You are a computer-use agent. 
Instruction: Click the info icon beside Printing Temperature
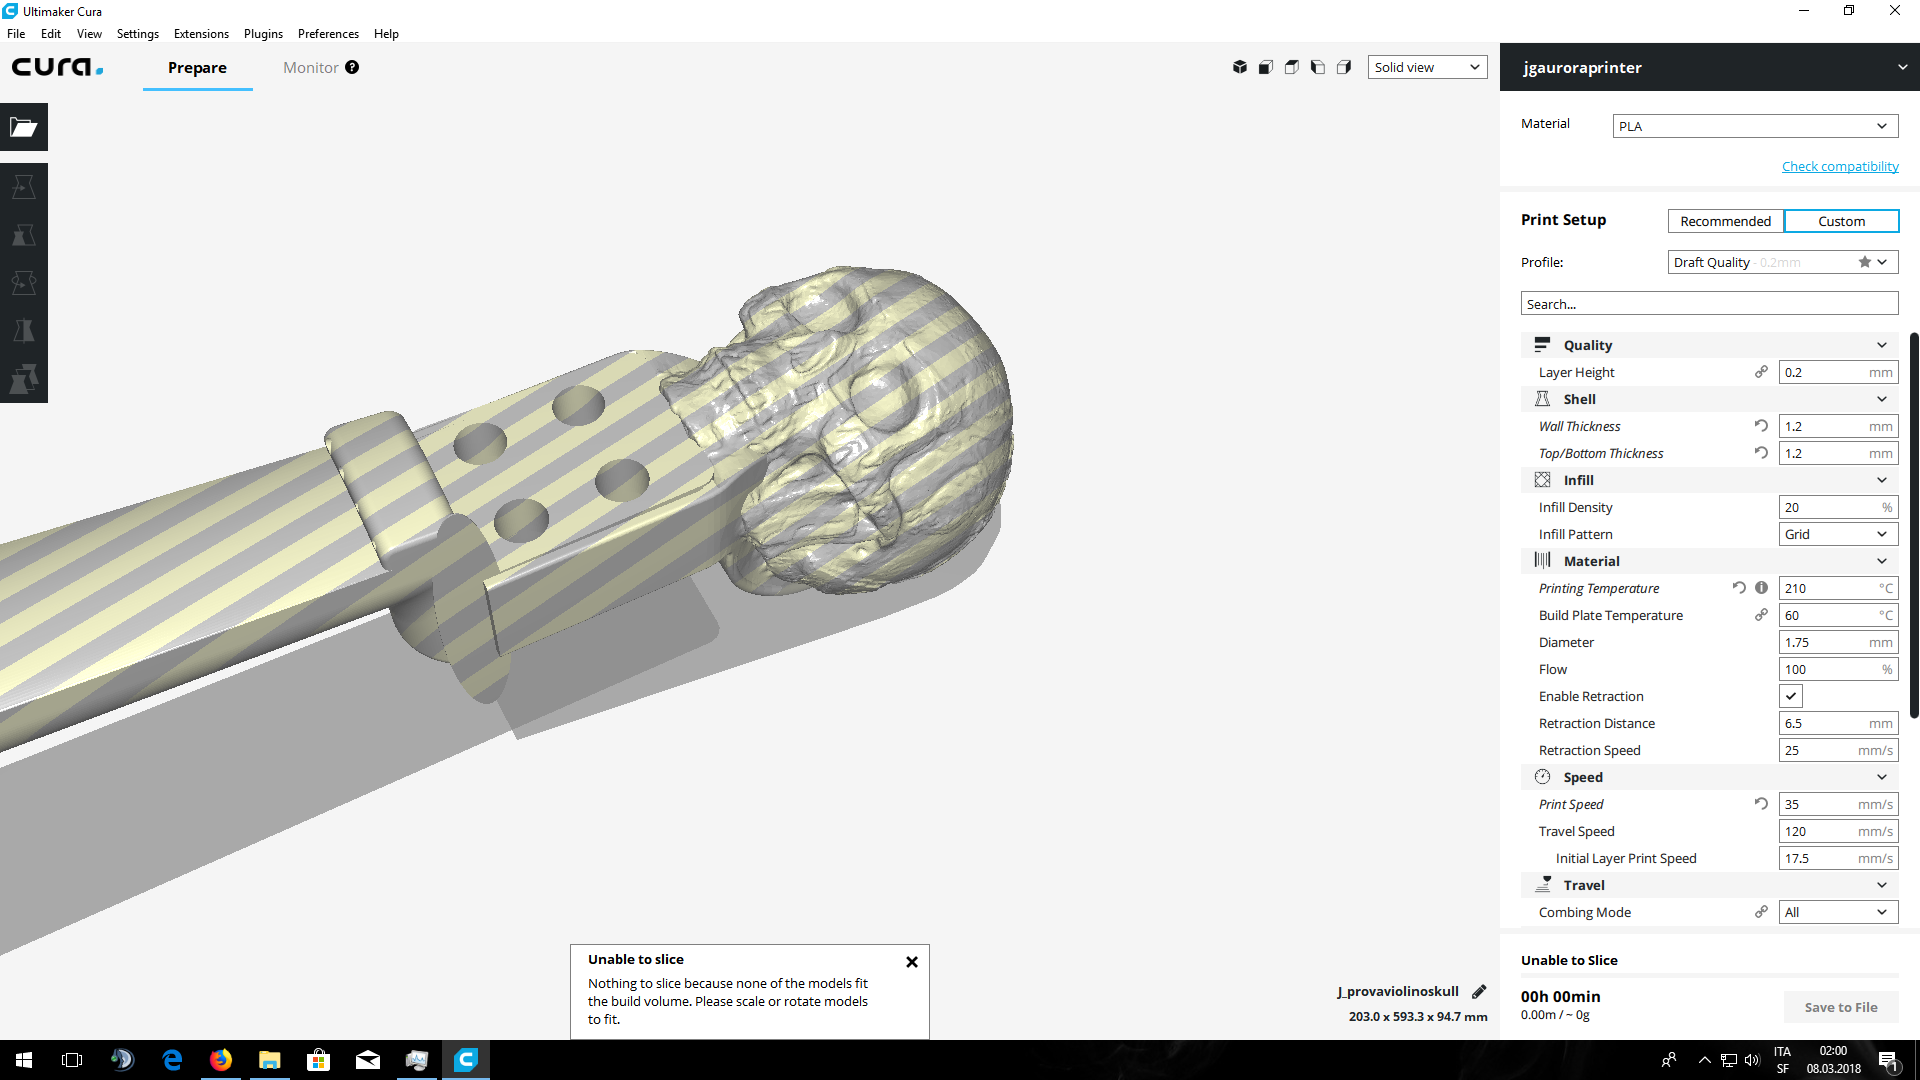point(1761,588)
